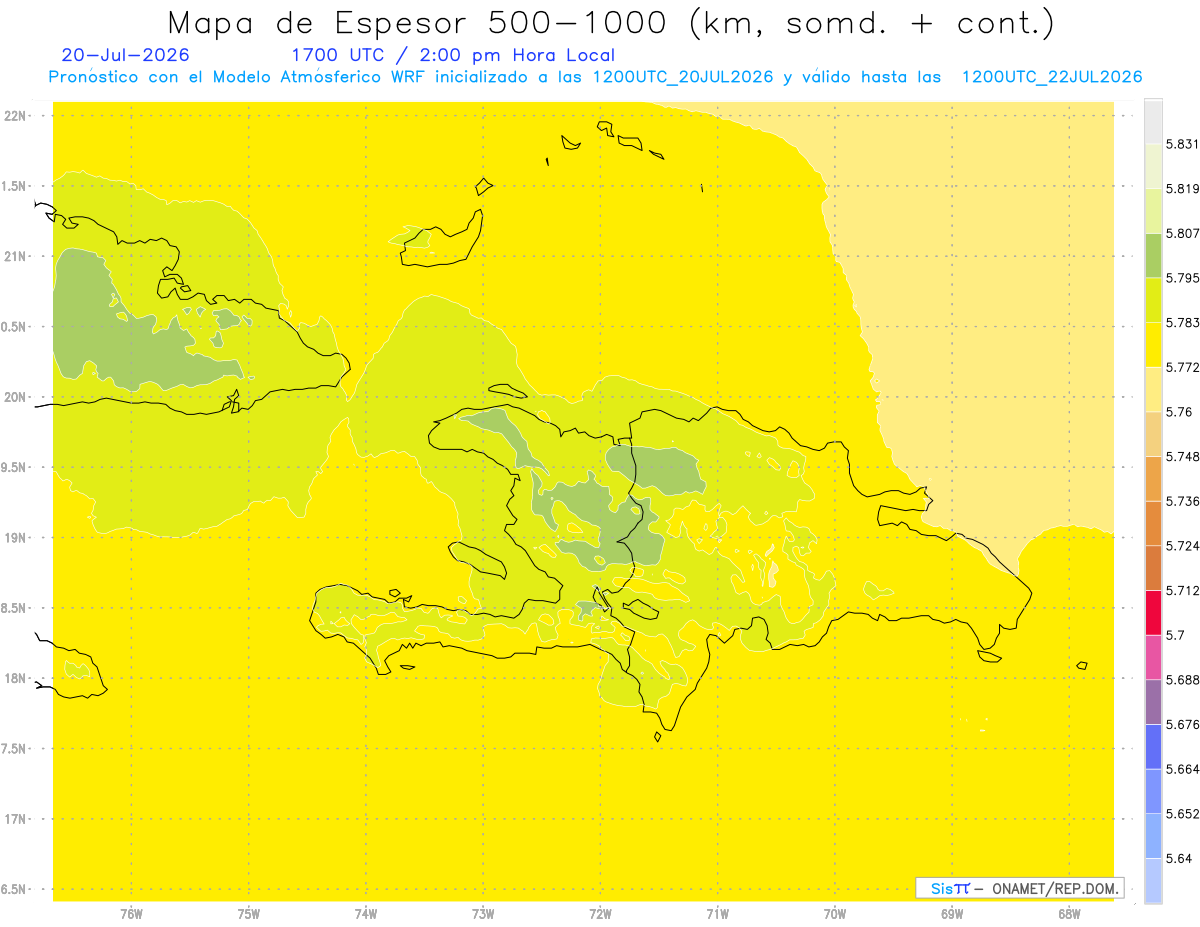Click the longitude label '75W'

pyautogui.click(x=249, y=914)
